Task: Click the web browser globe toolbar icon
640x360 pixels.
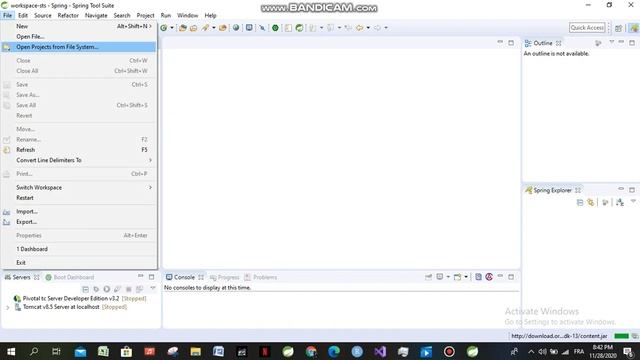Action: click(x=236, y=28)
